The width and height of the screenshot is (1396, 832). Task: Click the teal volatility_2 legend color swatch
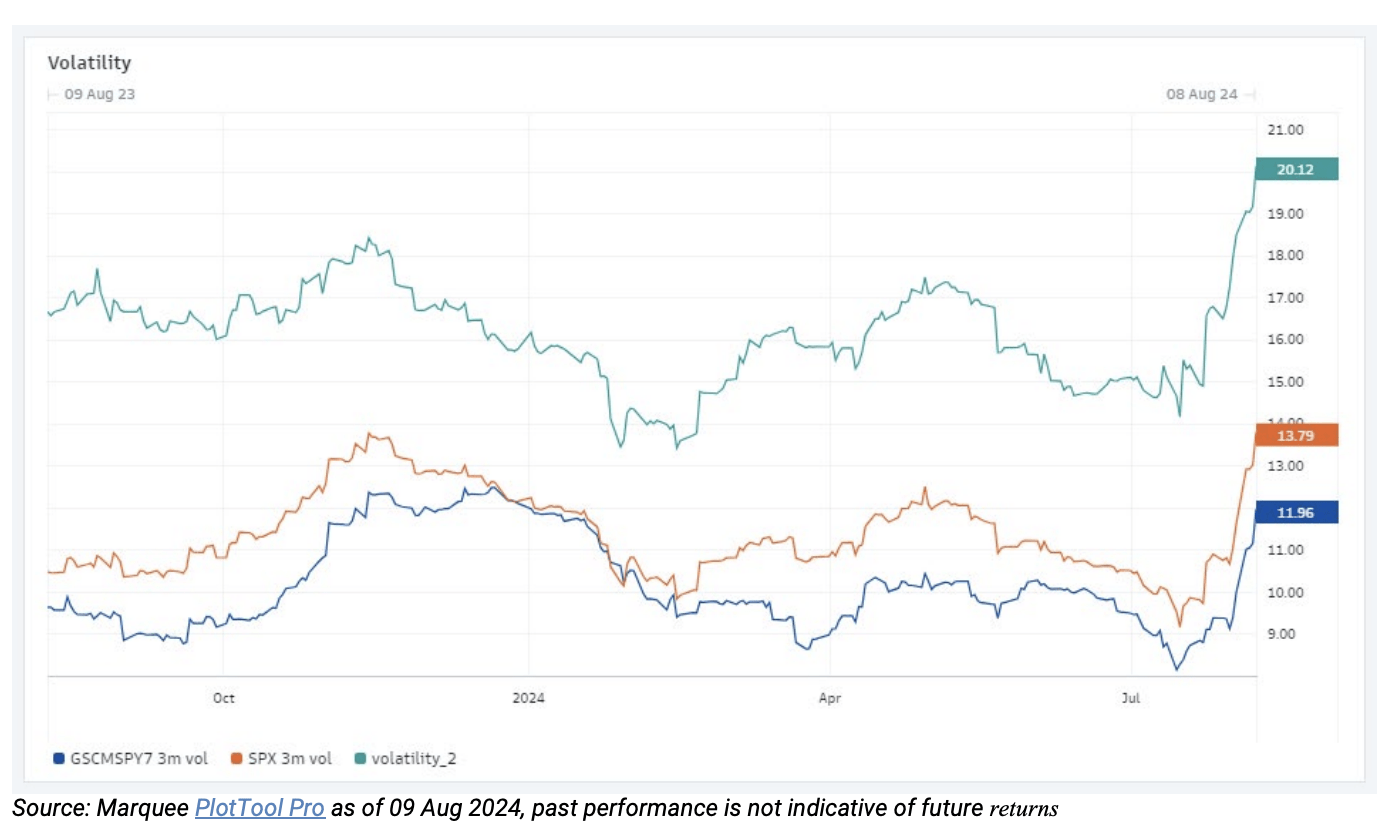click(361, 759)
